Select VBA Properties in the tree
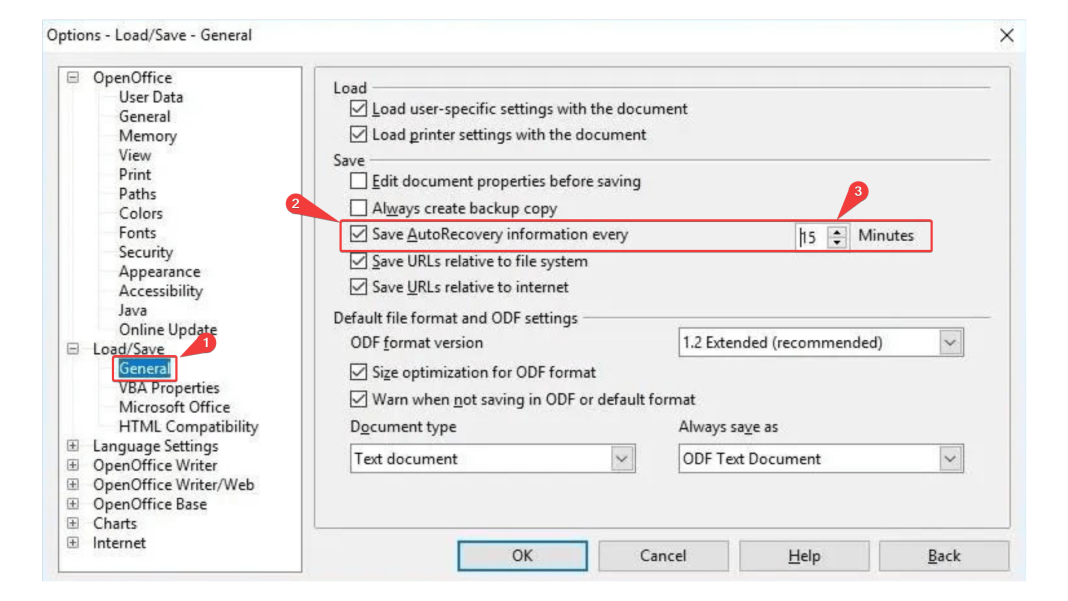 click(x=169, y=388)
